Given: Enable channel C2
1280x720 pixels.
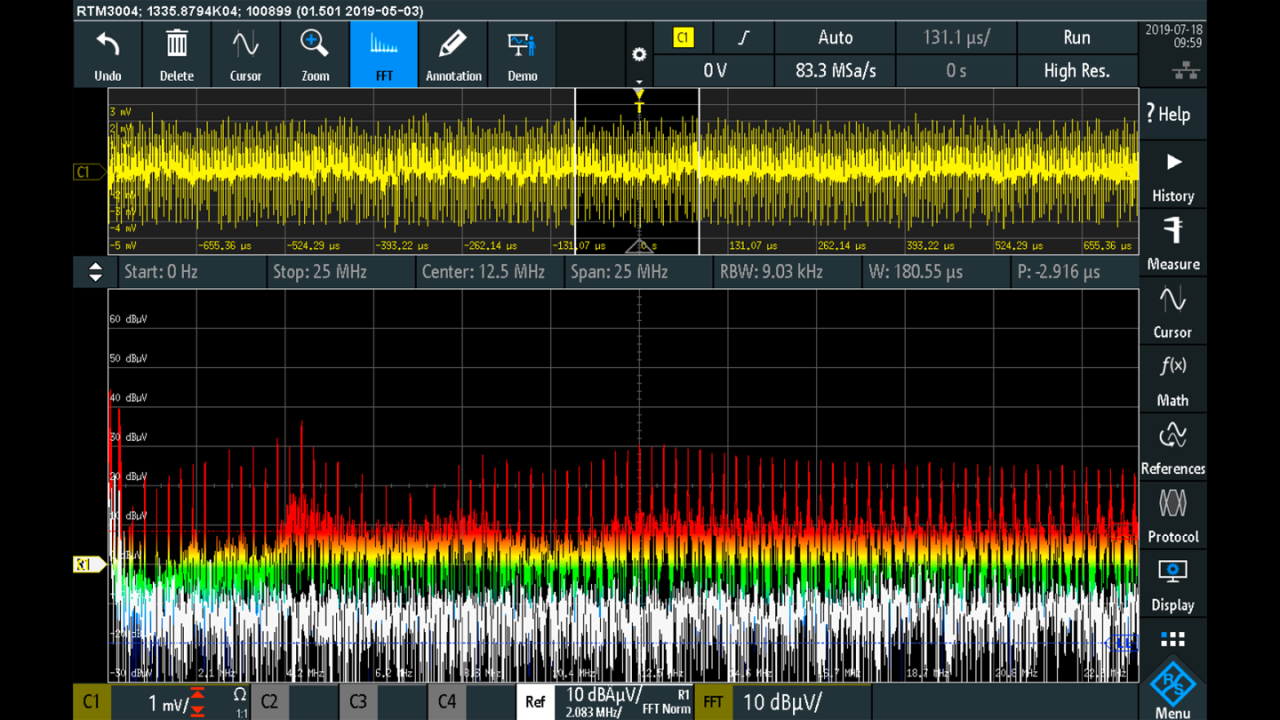Looking at the screenshot, I should (x=269, y=702).
